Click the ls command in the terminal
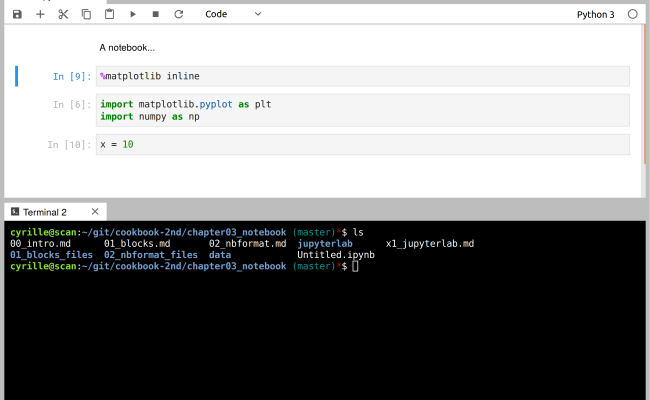 click(x=358, y=232)
